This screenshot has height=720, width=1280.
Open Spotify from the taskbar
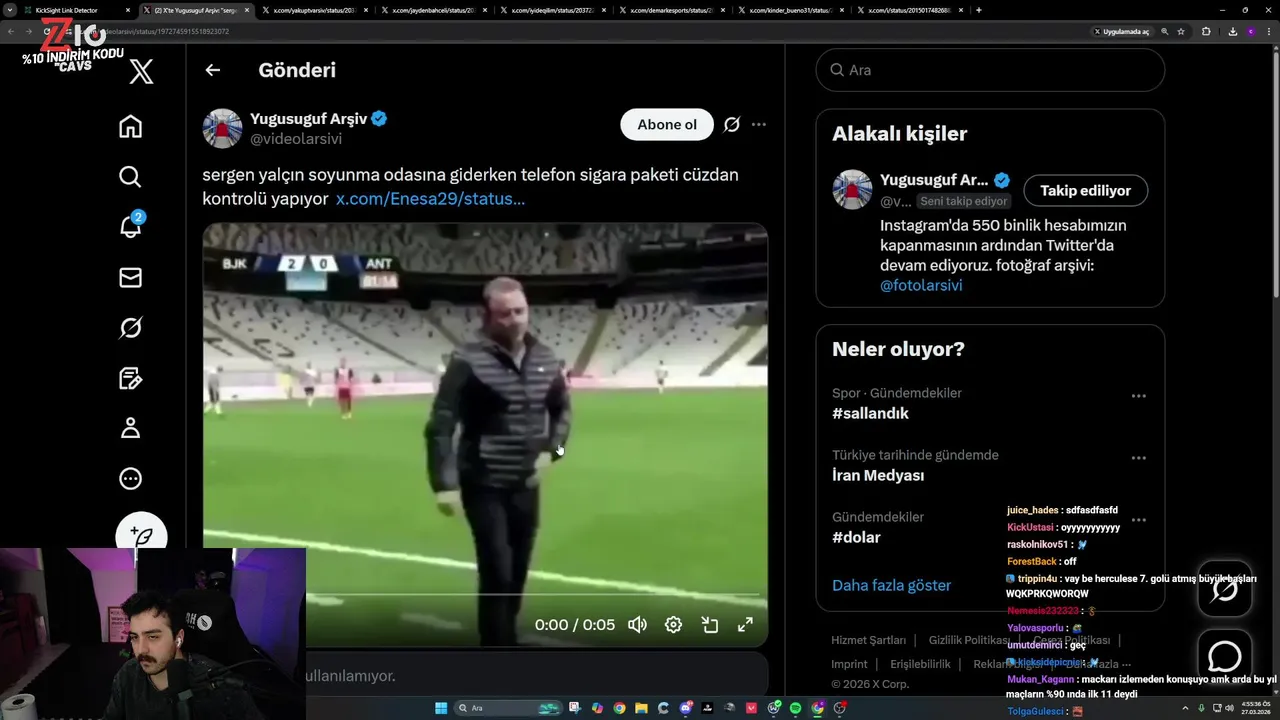(795, 708)
